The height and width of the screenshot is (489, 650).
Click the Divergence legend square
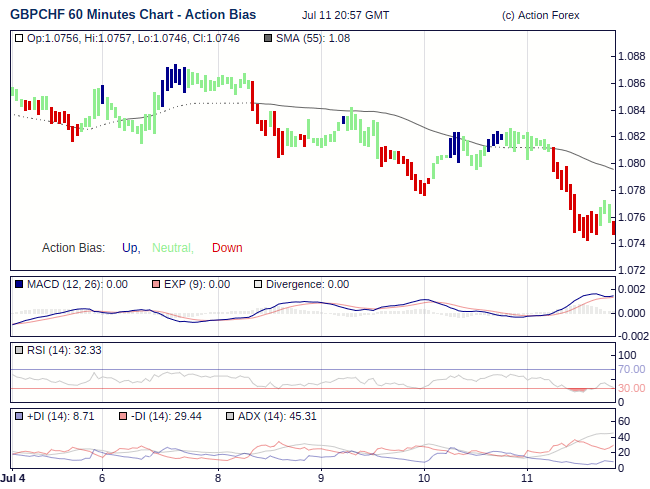258,284
